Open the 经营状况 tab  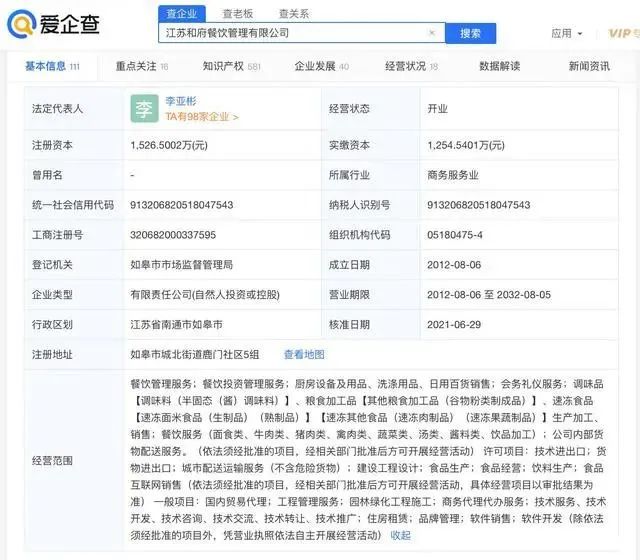(x=411, y=66)
